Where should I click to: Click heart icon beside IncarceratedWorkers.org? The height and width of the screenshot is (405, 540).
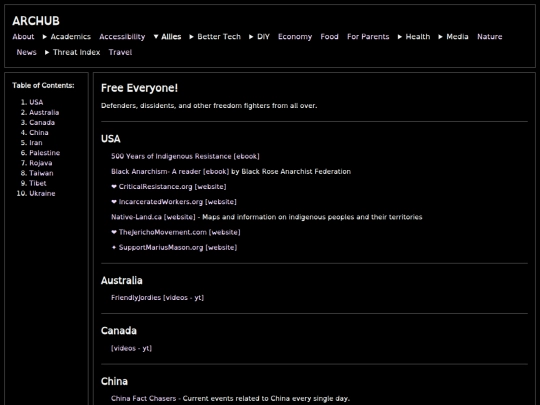click(x=114, y=202)
